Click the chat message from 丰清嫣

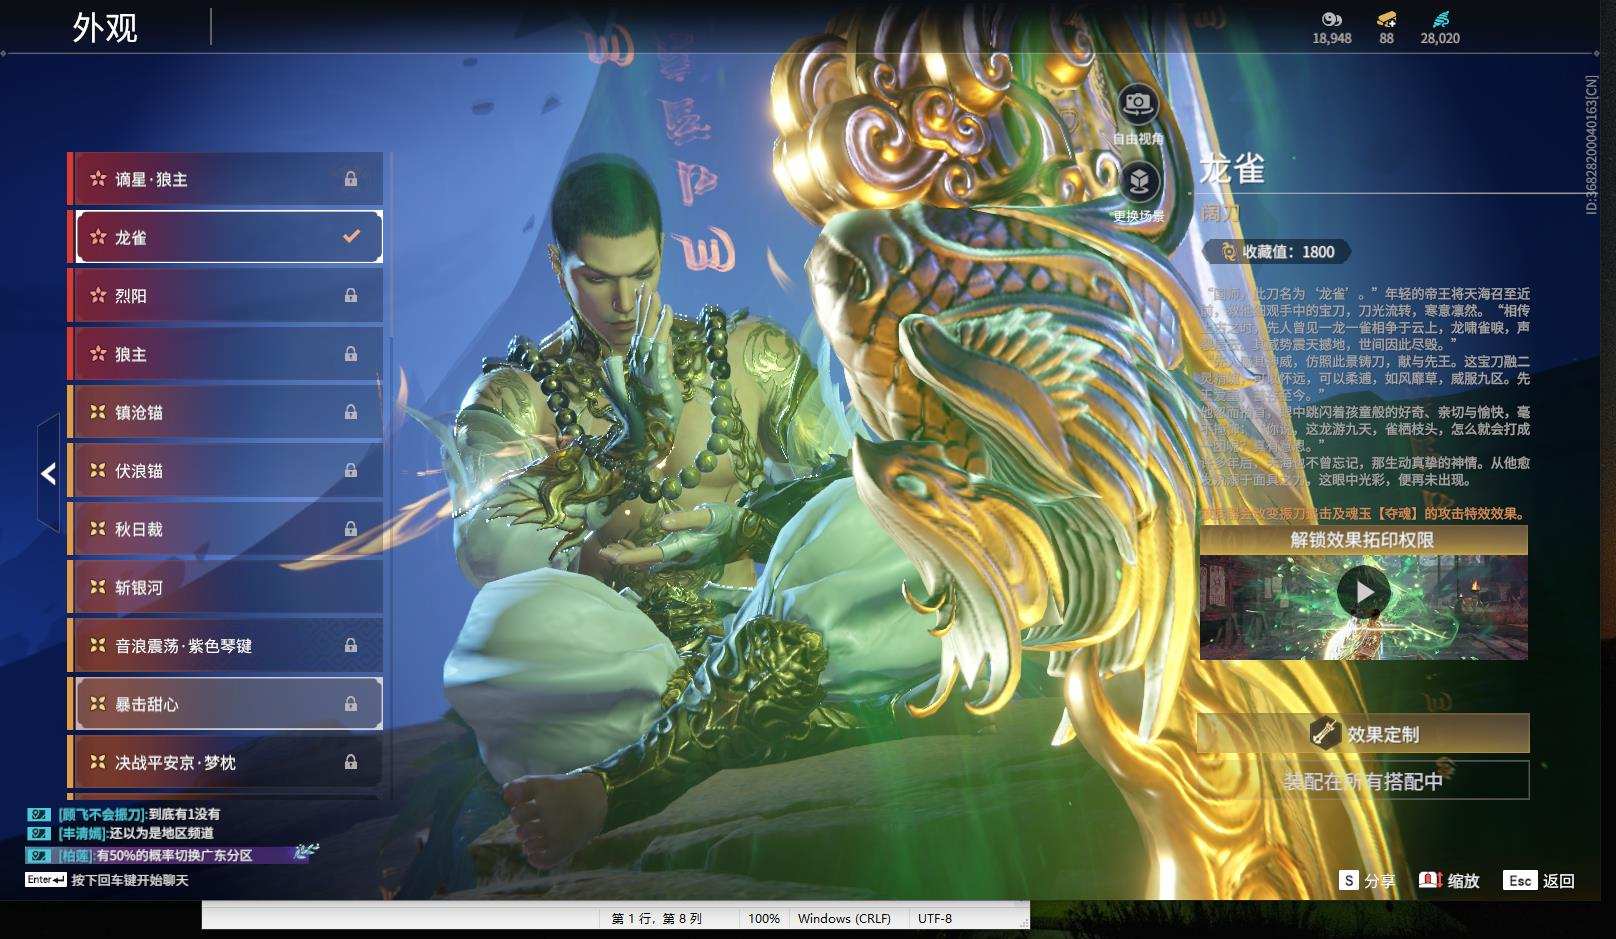coord(135,833)
